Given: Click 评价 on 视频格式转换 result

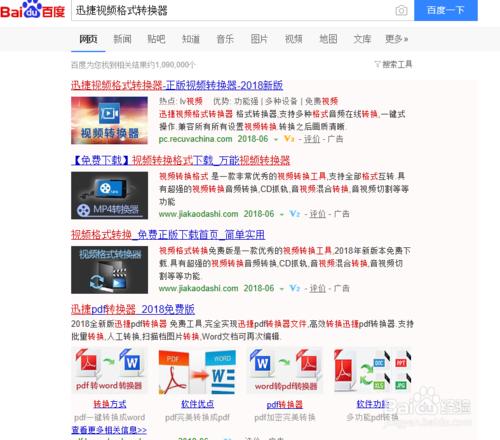Looking at the screenshot, I should tap(318, 288).
